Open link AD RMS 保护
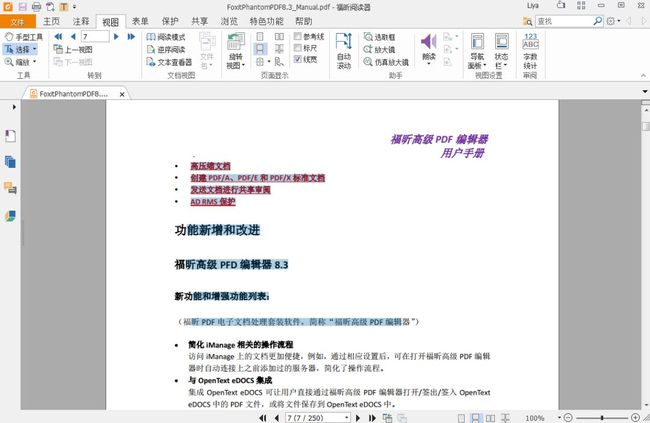The width and height of the screenshot is (650, 423). click(x=213, y=202)
